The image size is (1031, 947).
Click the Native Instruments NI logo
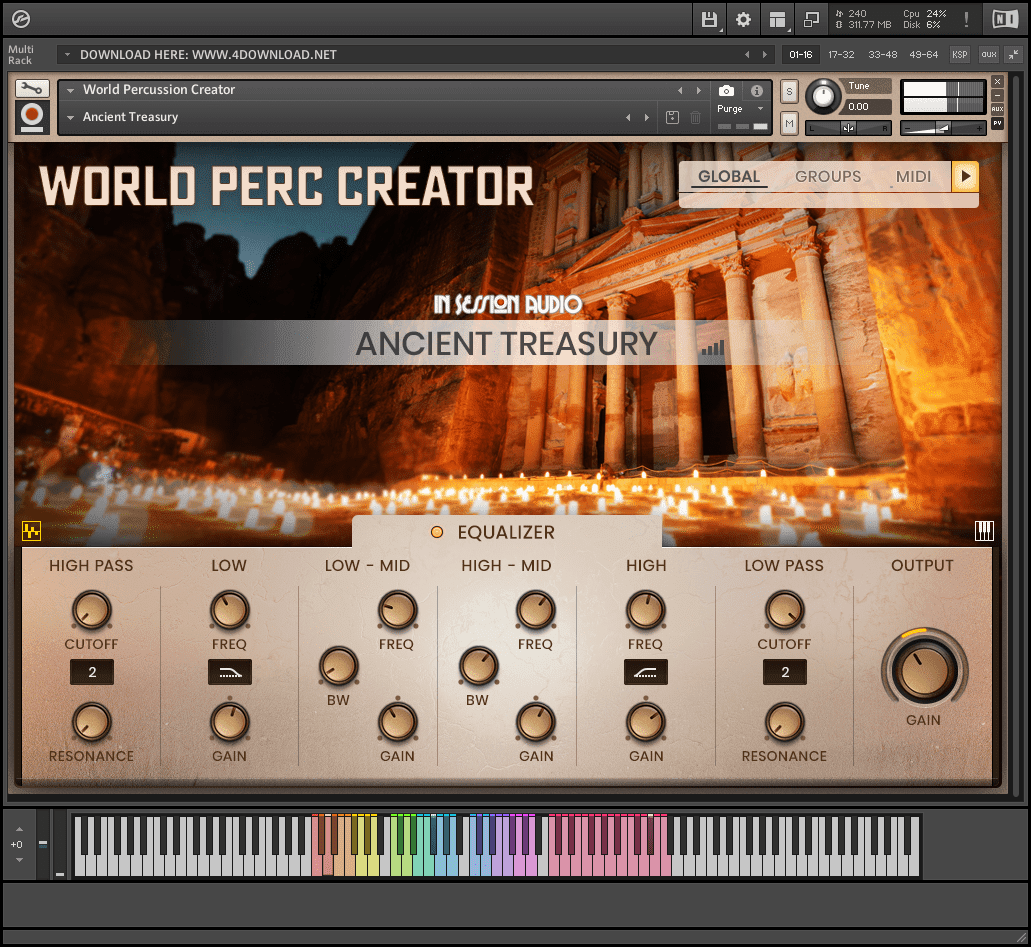pyautogui.click(x=1005, y=20)
